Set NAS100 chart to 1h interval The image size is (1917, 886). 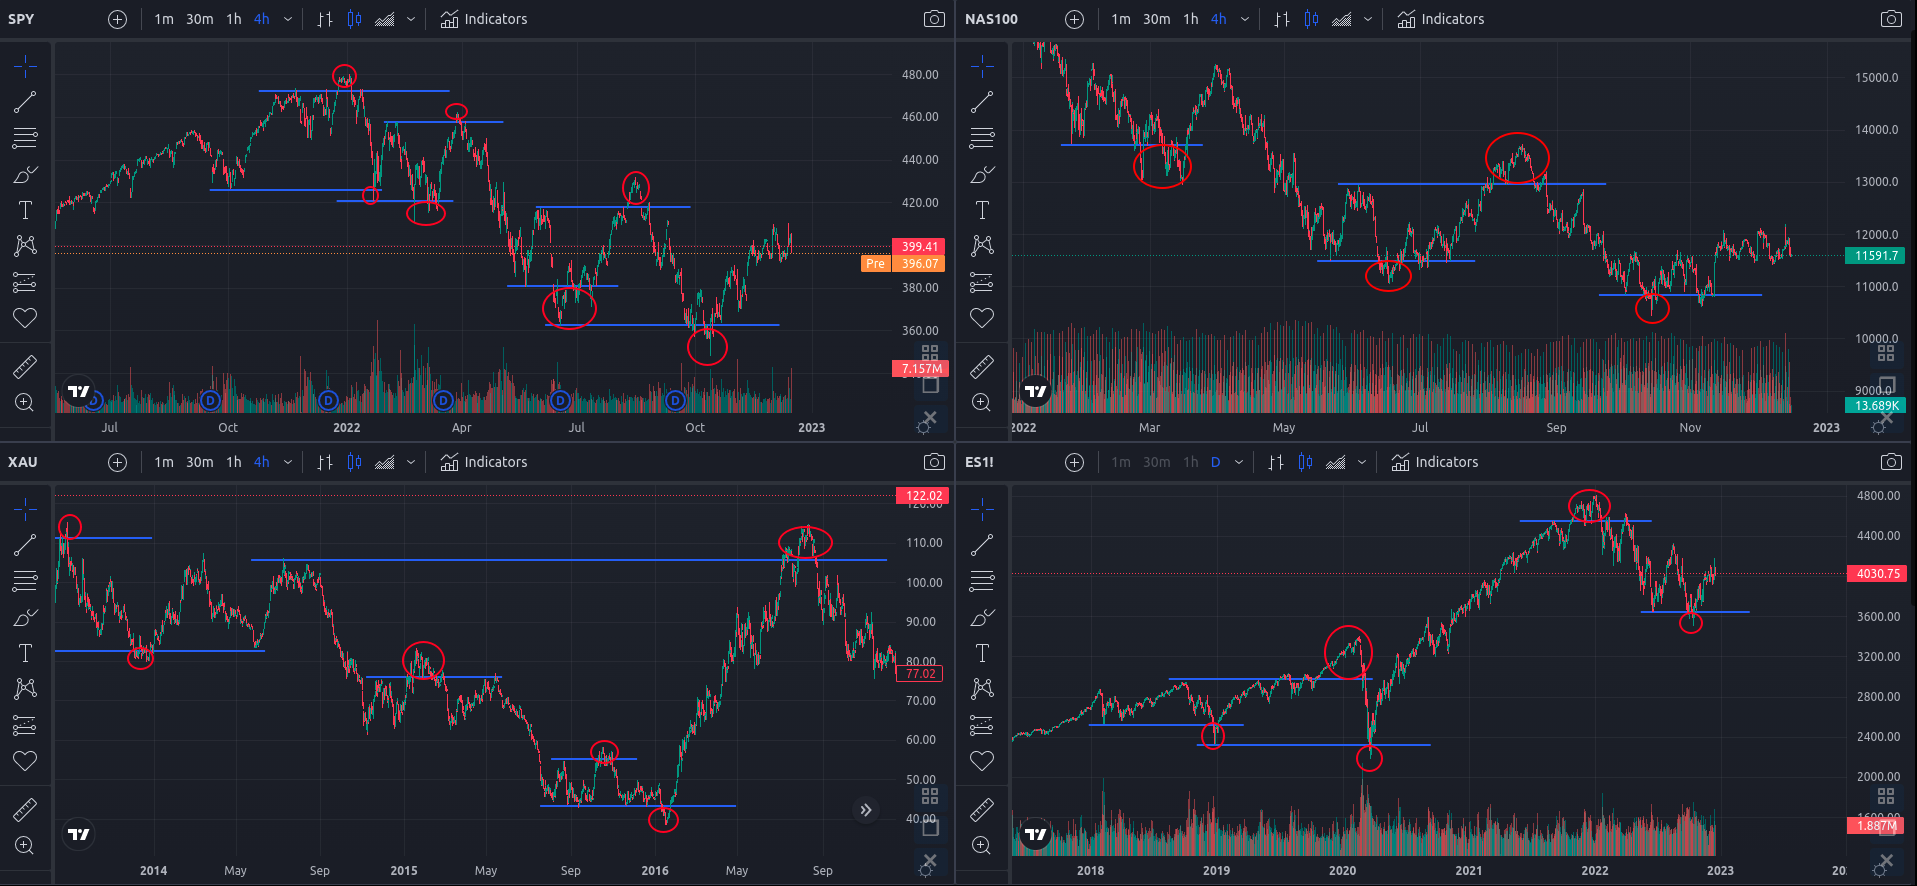[1191, 19]
